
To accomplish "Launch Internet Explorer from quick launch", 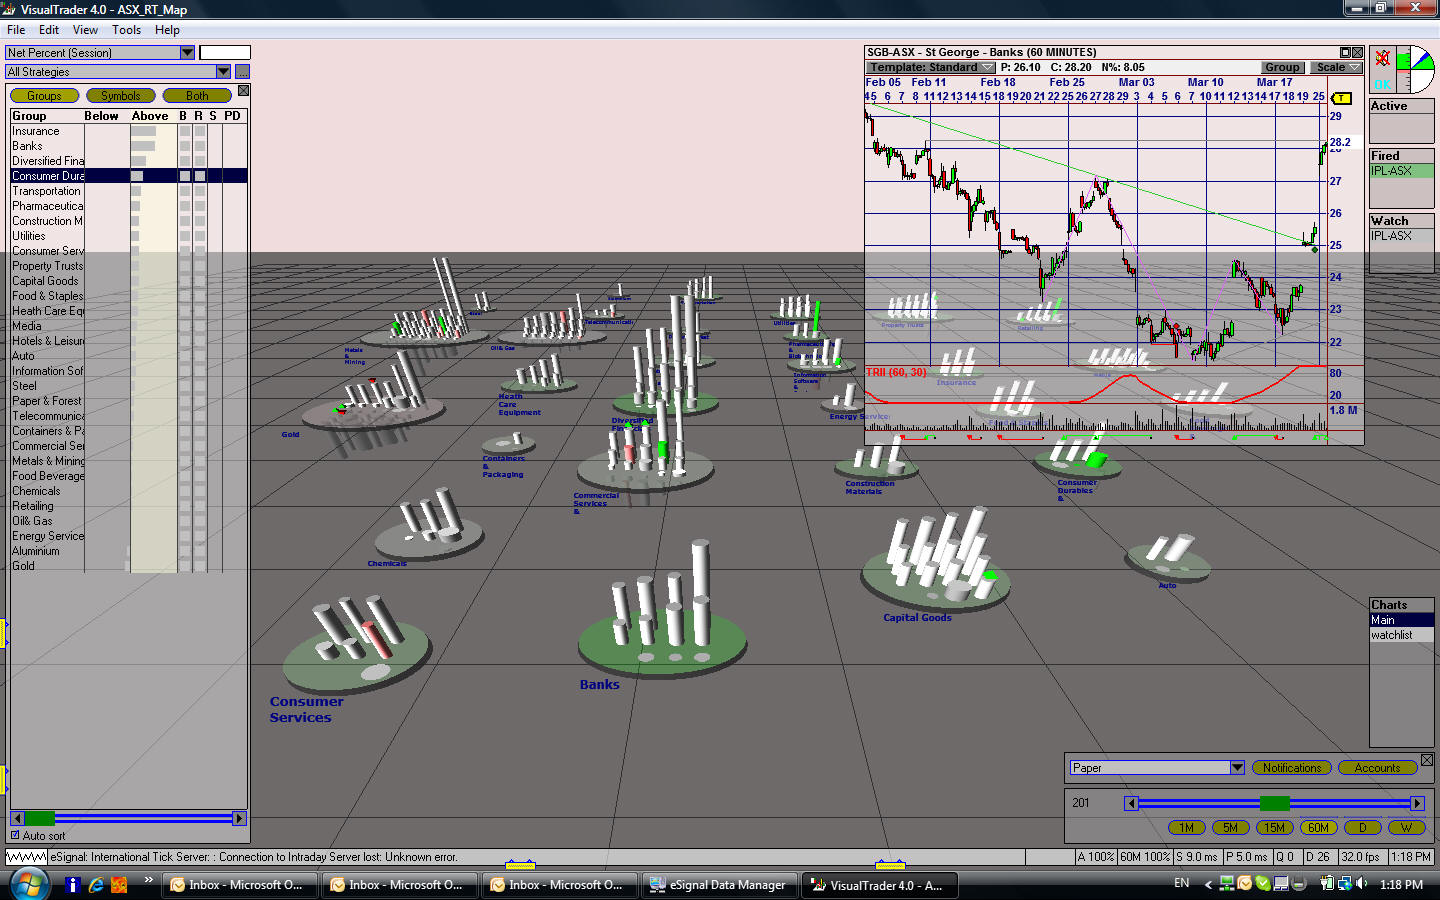I will point(96,885).
